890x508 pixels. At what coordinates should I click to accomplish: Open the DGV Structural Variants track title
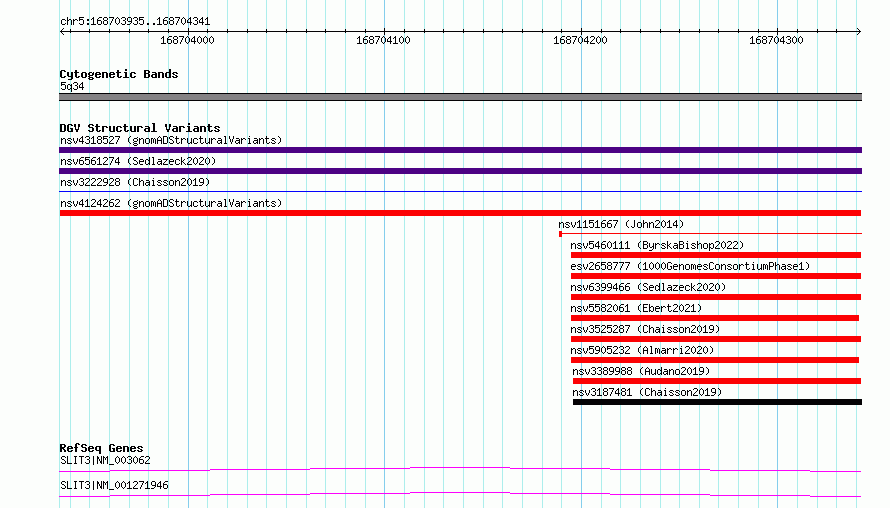(140, 128)
